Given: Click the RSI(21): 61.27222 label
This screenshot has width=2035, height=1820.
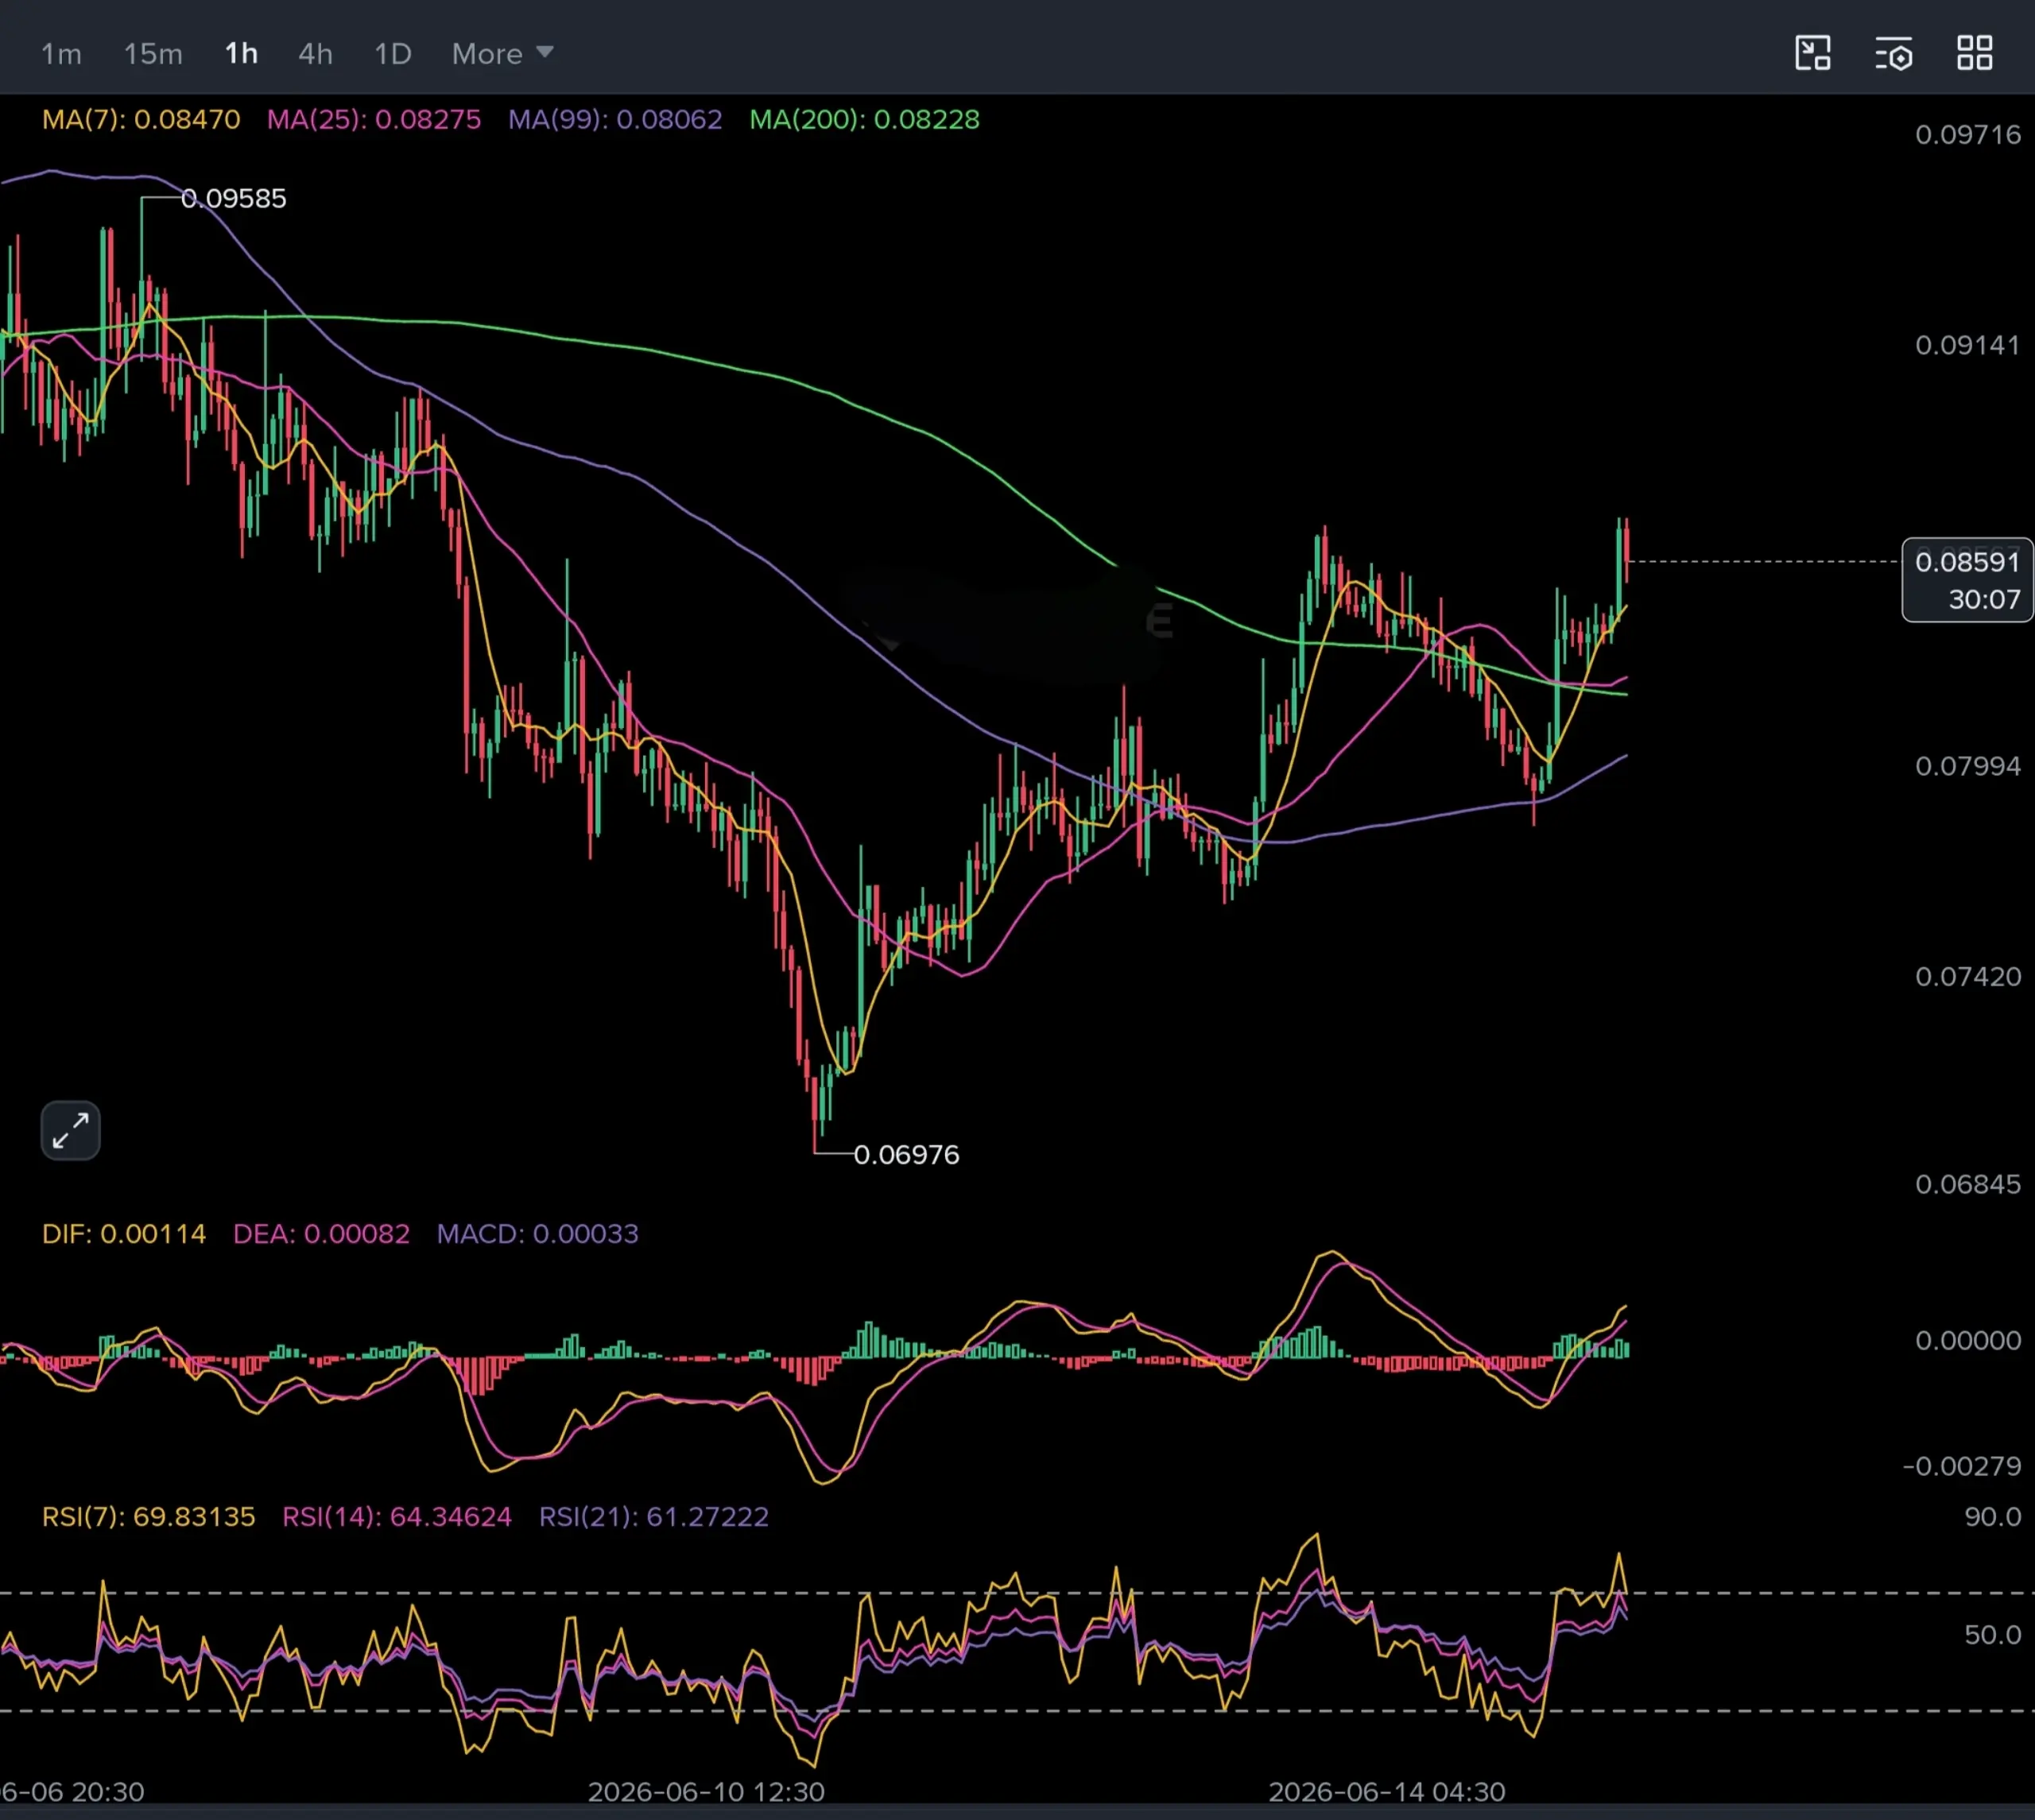Looking at the screenshot, I should [x=654, y=1517].
